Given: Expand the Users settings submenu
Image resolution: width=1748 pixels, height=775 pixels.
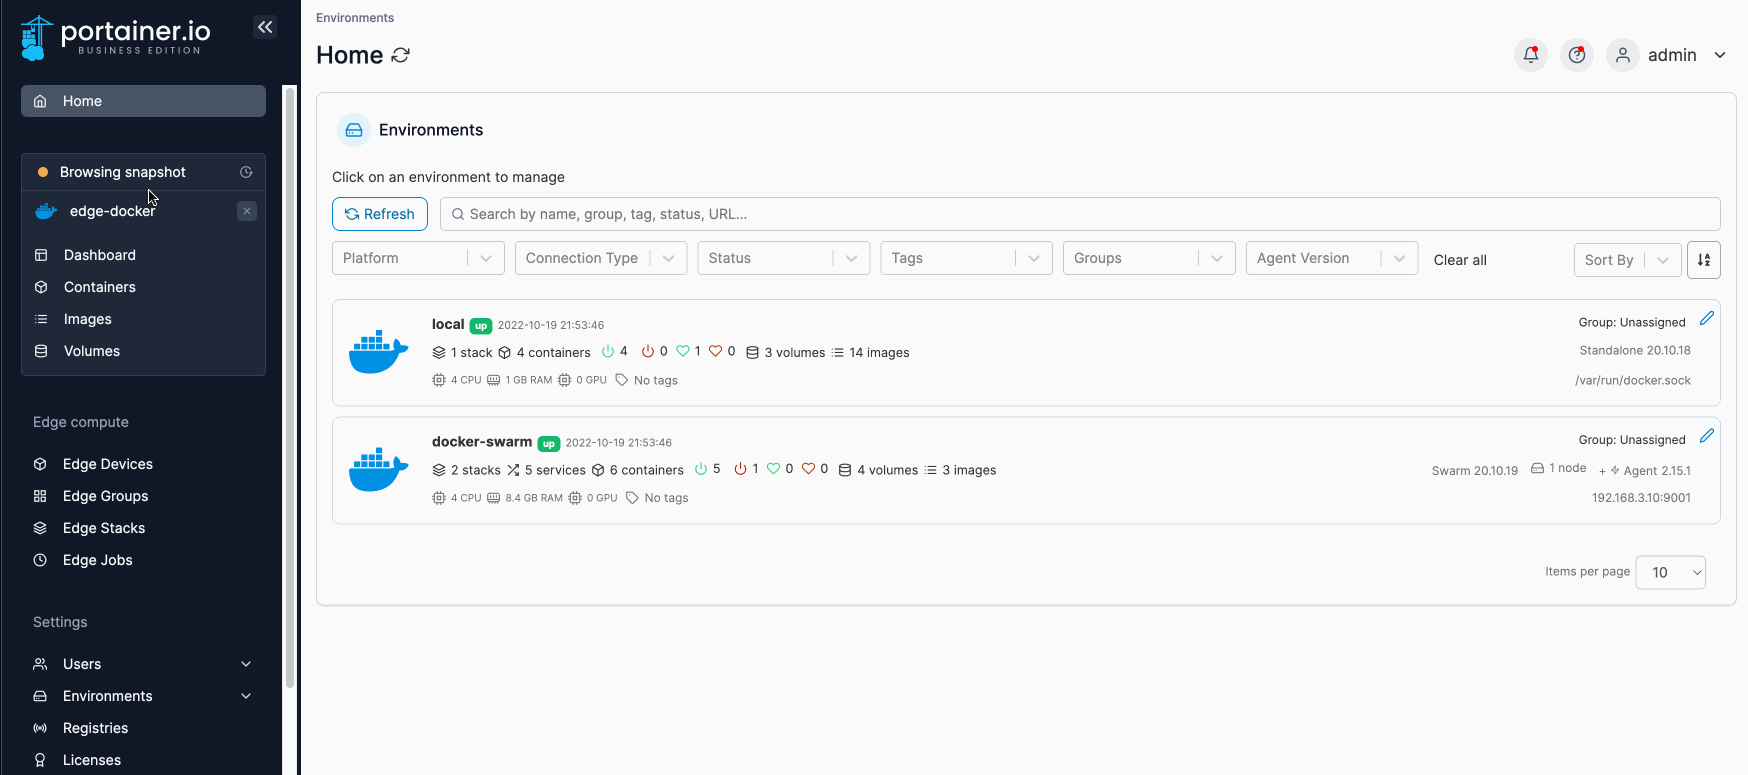Looking at the screenshot, I should point(246,664).
